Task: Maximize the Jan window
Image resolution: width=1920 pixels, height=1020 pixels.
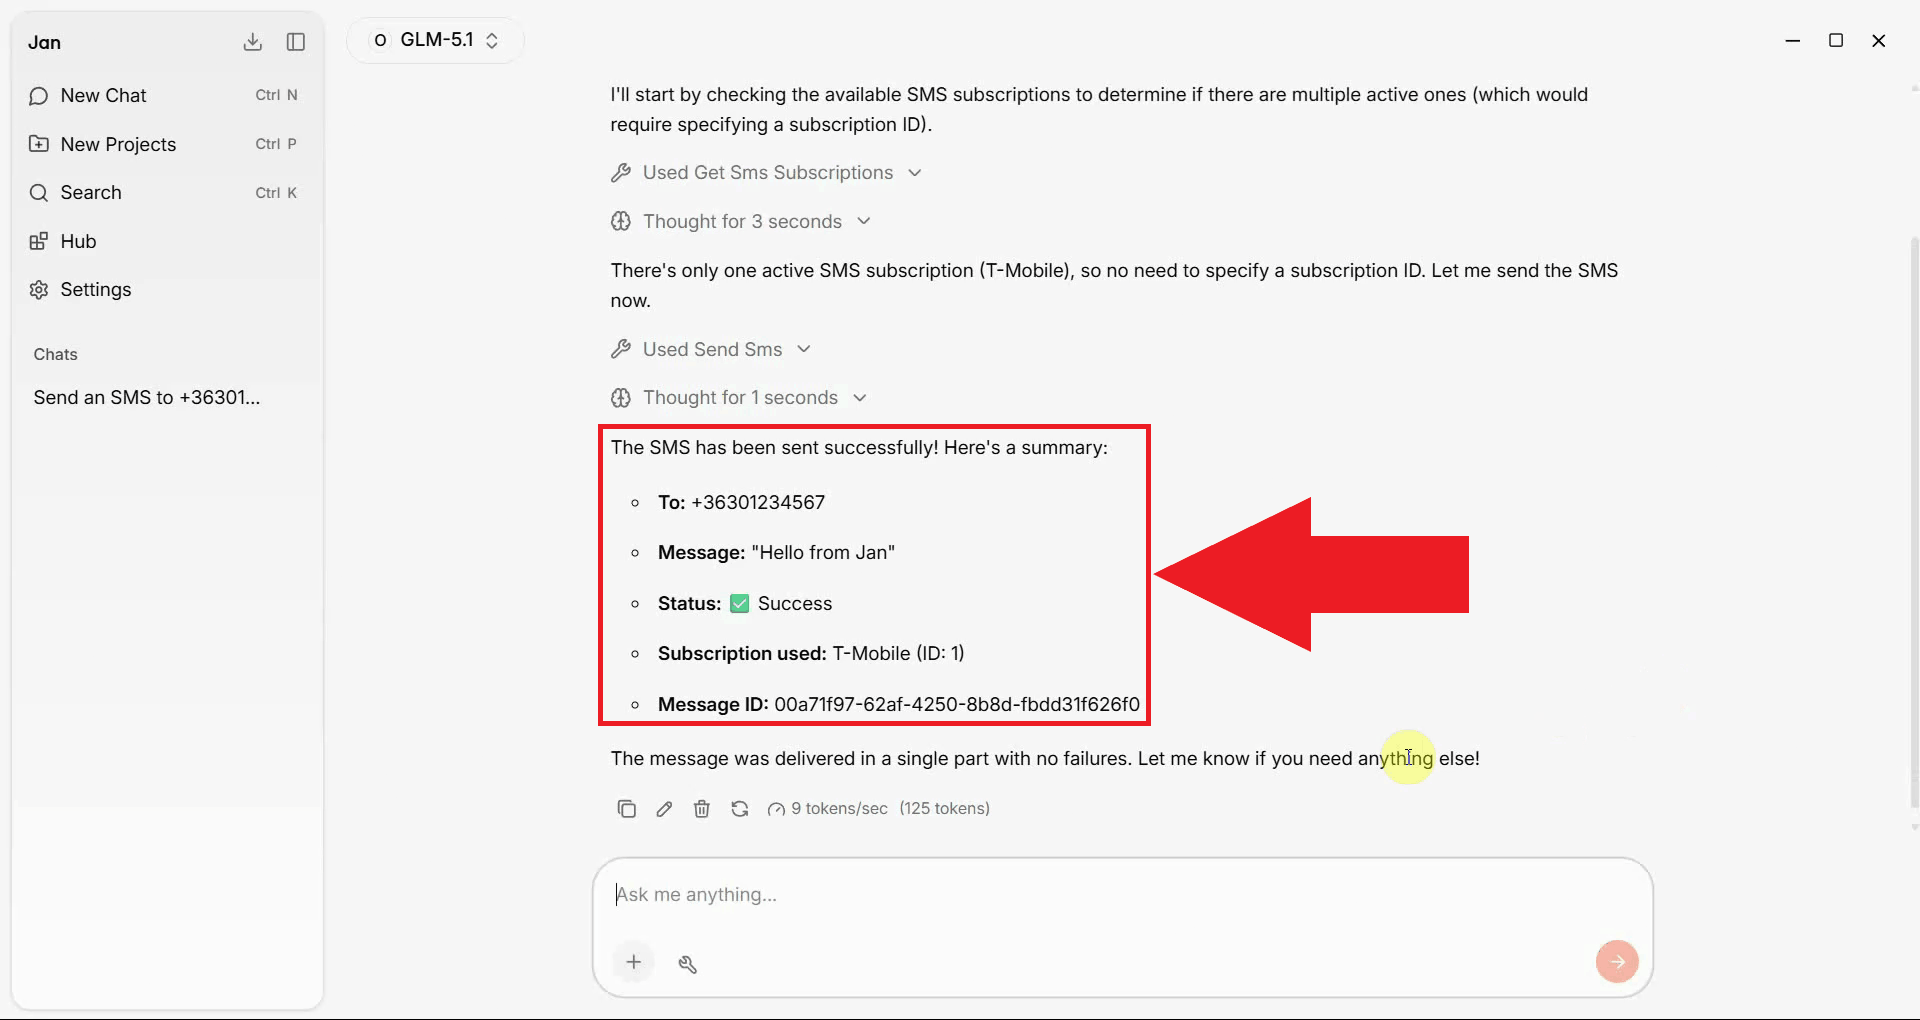Action: point(1836,41)
